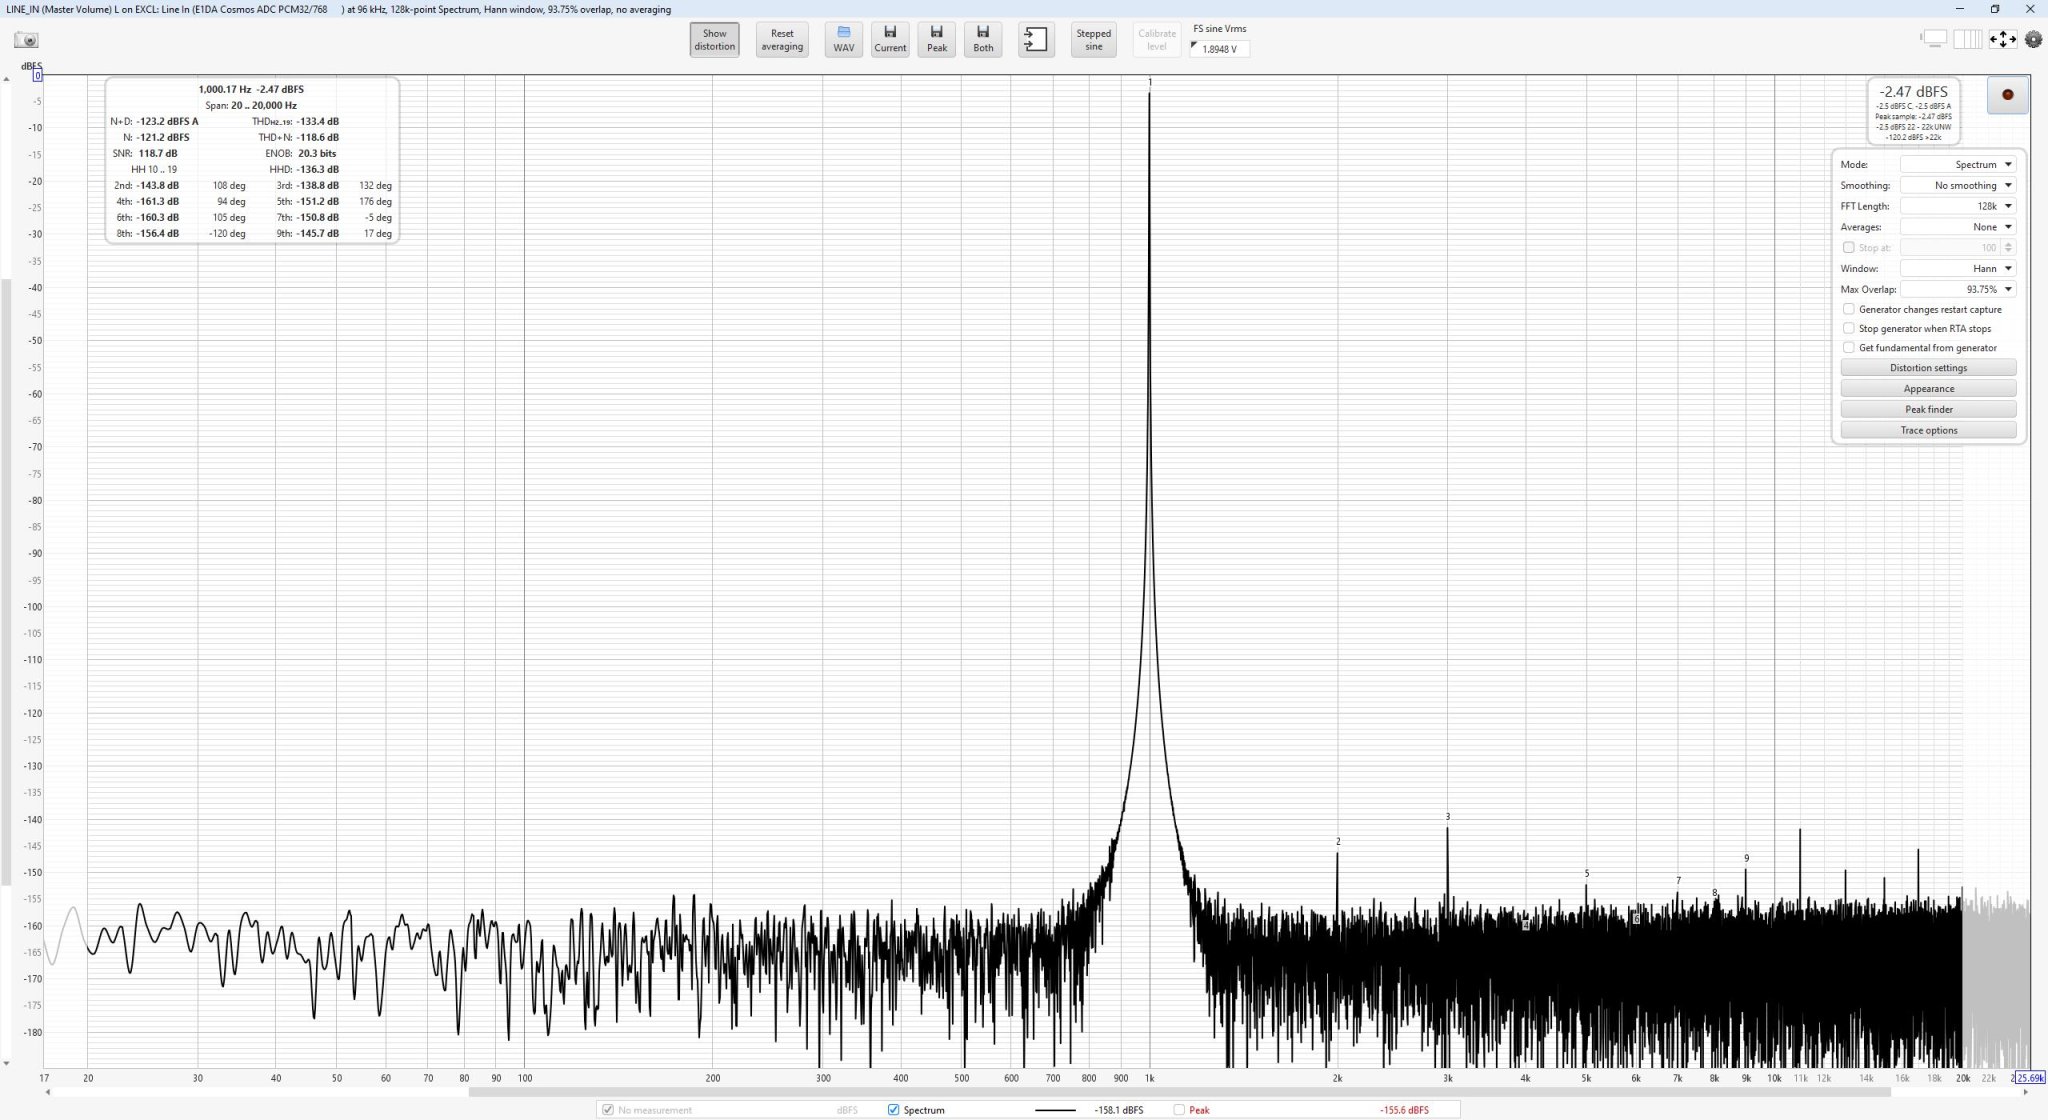Enable Stop generator when RTA stops
This screenshot has width=2048, height=1120.
(1848, 328)
